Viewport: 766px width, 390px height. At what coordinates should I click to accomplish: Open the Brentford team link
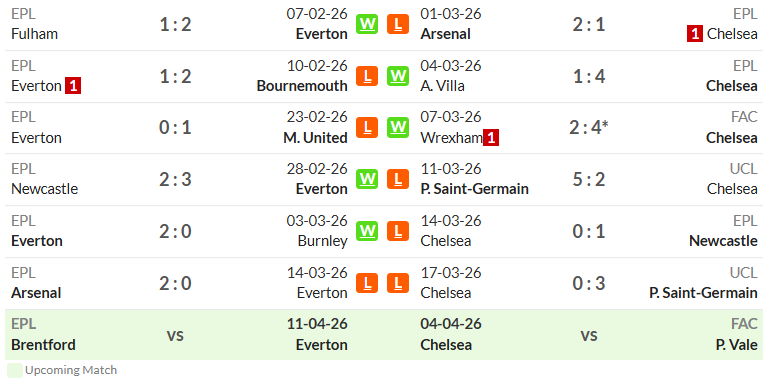tap(43, 345)
